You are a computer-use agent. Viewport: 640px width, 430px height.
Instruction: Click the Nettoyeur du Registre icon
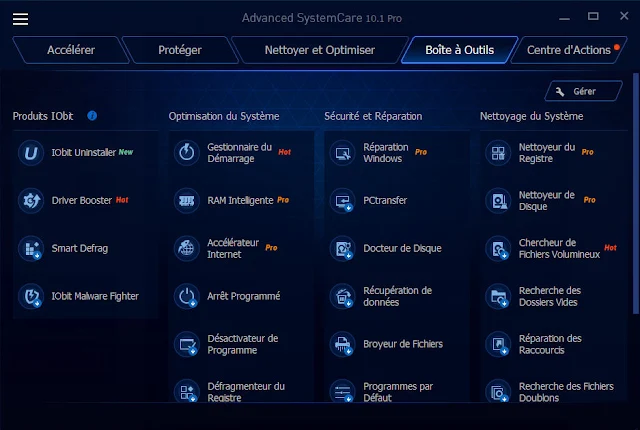point(498,153)
